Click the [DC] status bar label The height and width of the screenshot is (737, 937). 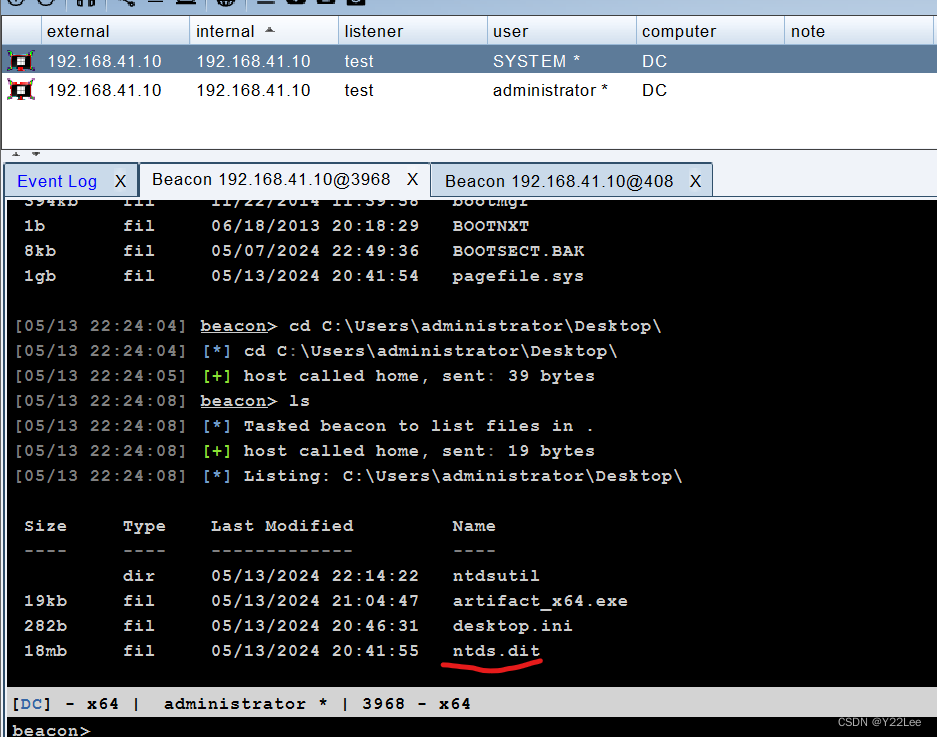pyautogui.click(x=32, y=704)
